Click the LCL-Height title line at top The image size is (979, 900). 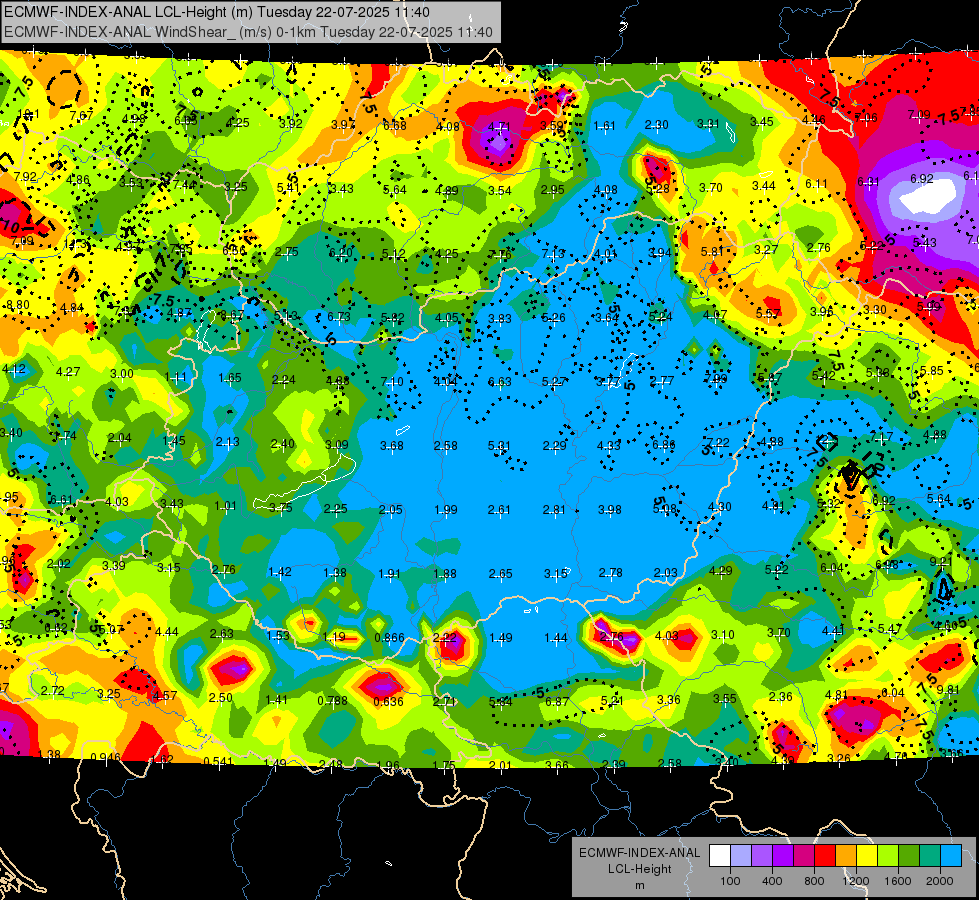click(x=217, y=12)
